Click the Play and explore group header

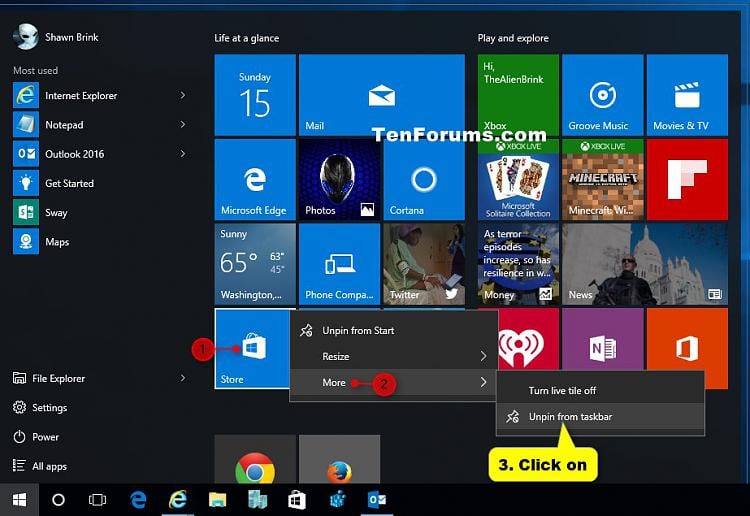coord(513,38)
